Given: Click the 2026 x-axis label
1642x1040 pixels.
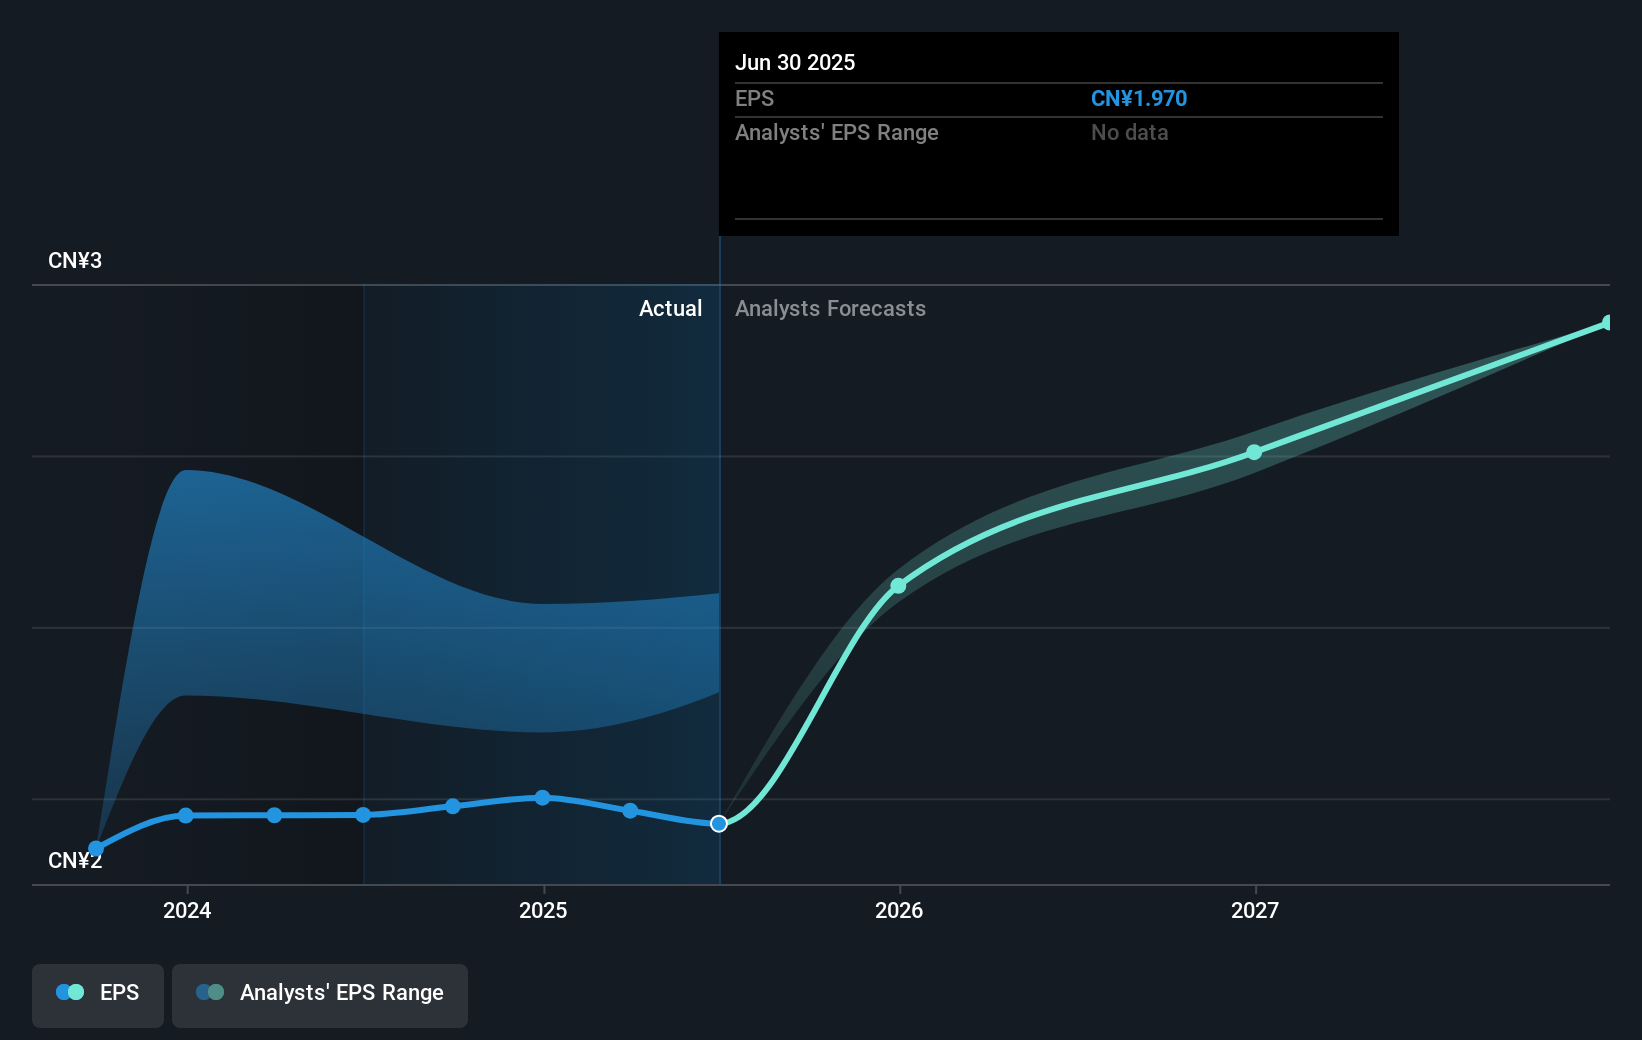Looking at the screenshot, I should 899,910.
